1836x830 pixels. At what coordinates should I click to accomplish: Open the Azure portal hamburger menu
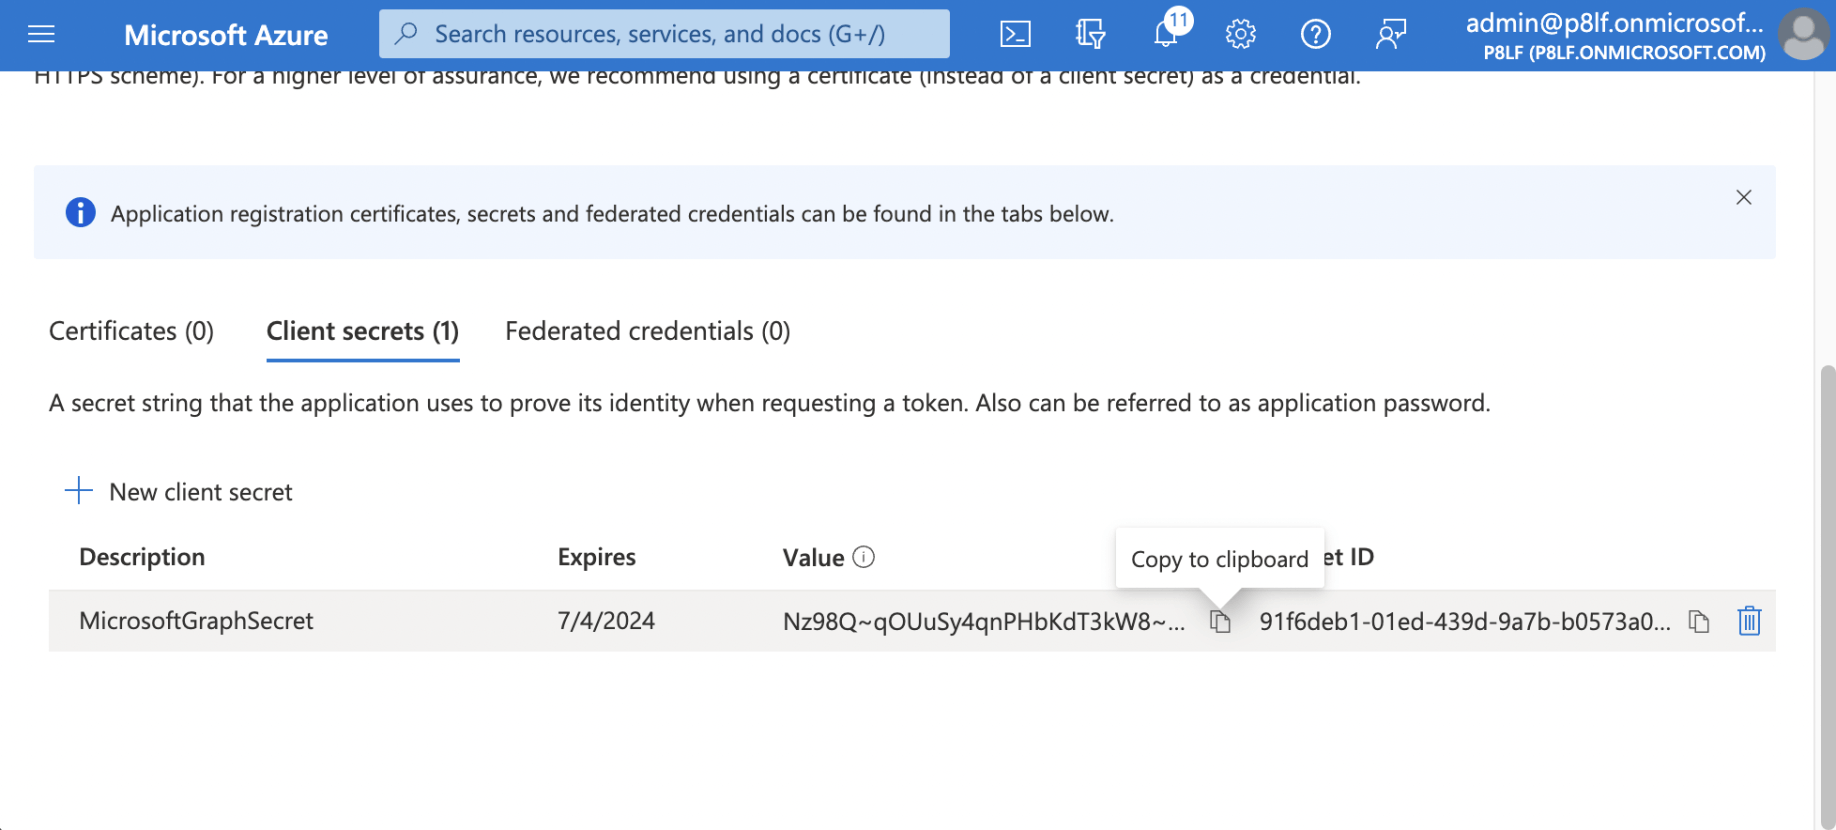click(41, 35)
